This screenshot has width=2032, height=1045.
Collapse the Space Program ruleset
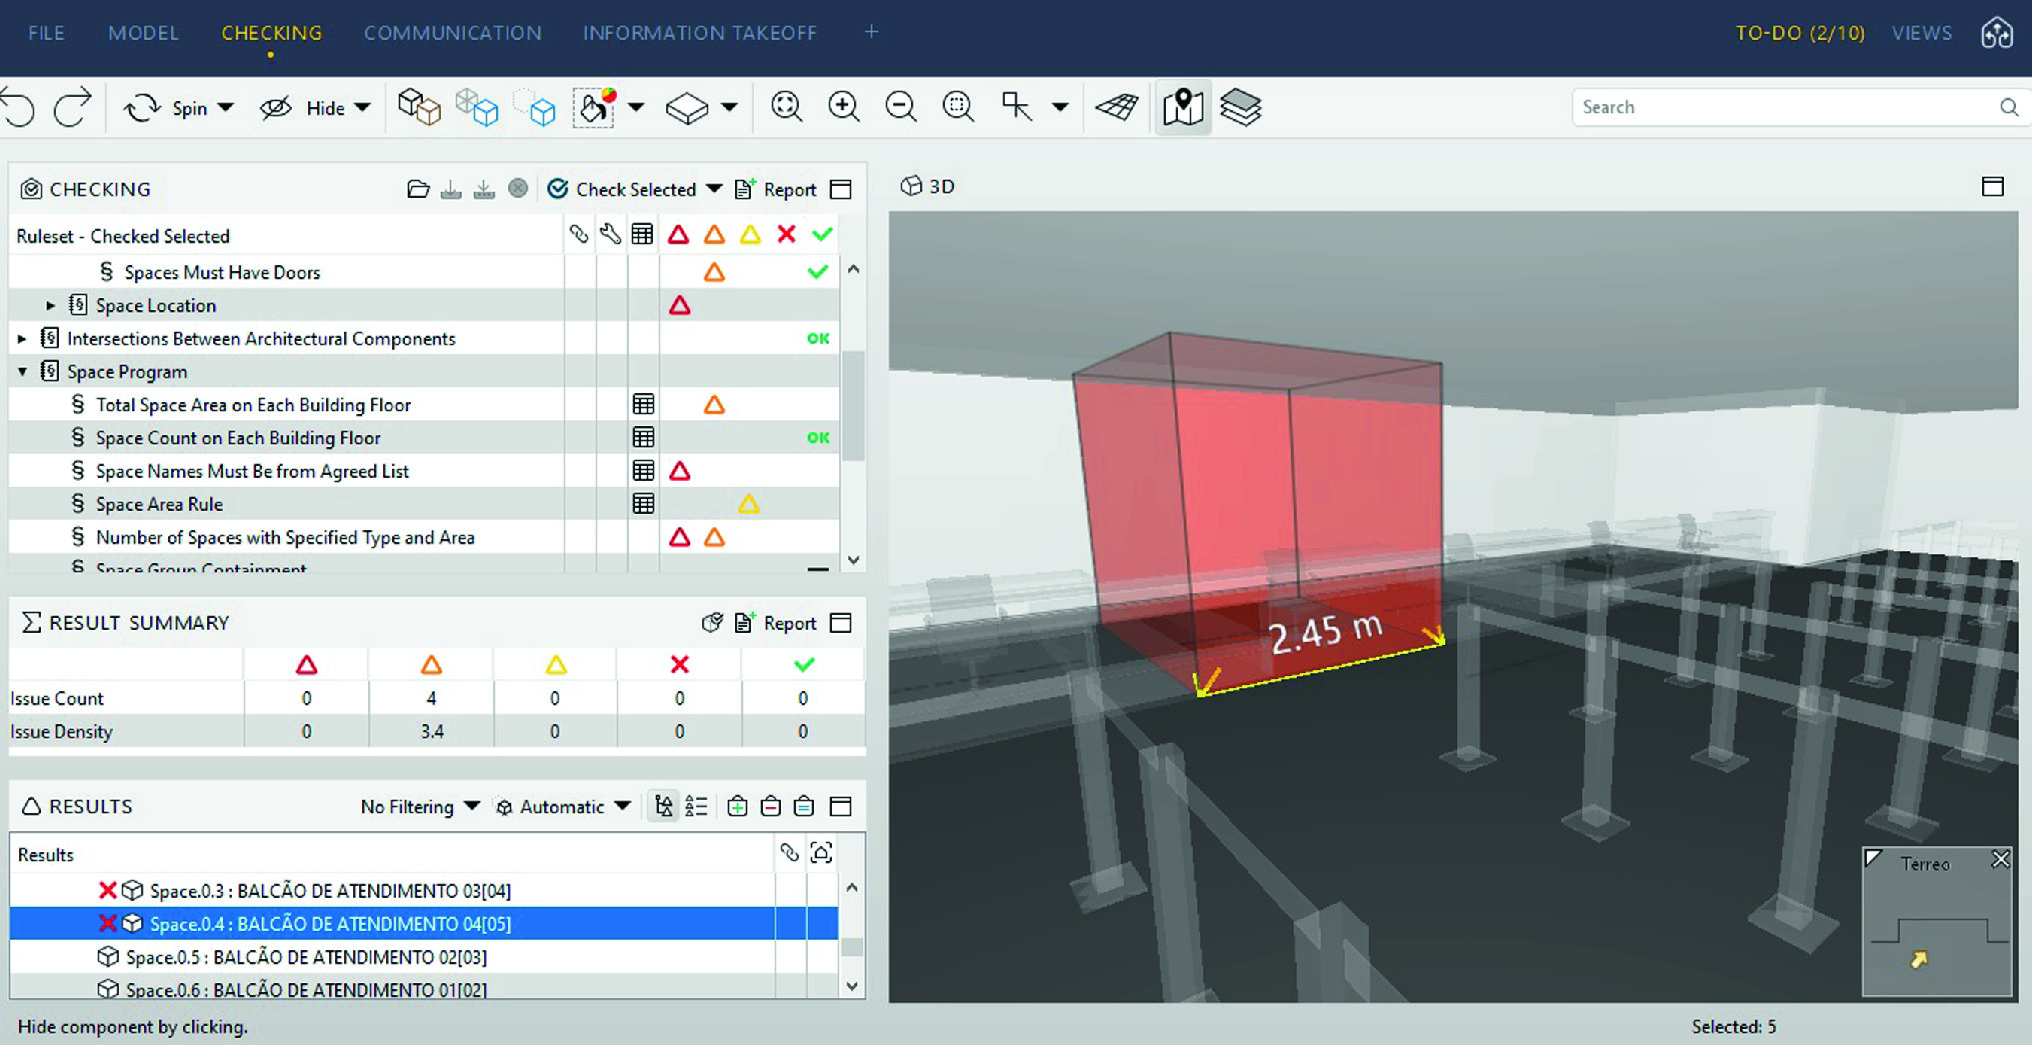click(x=22, y=371)
